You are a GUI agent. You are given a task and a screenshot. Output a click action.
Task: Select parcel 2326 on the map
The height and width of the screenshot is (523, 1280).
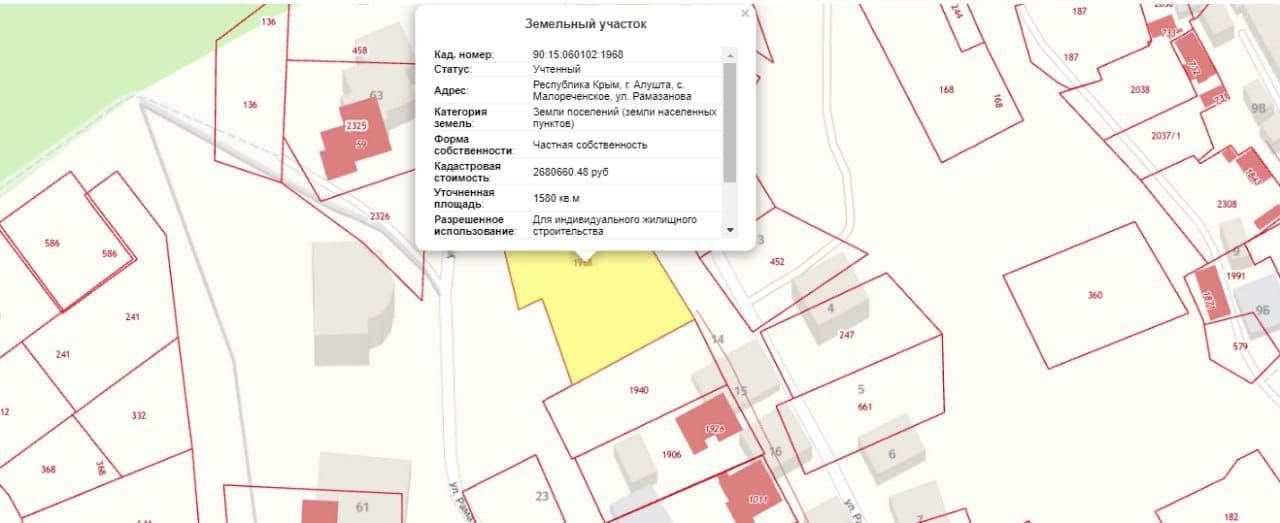point(379,216)
